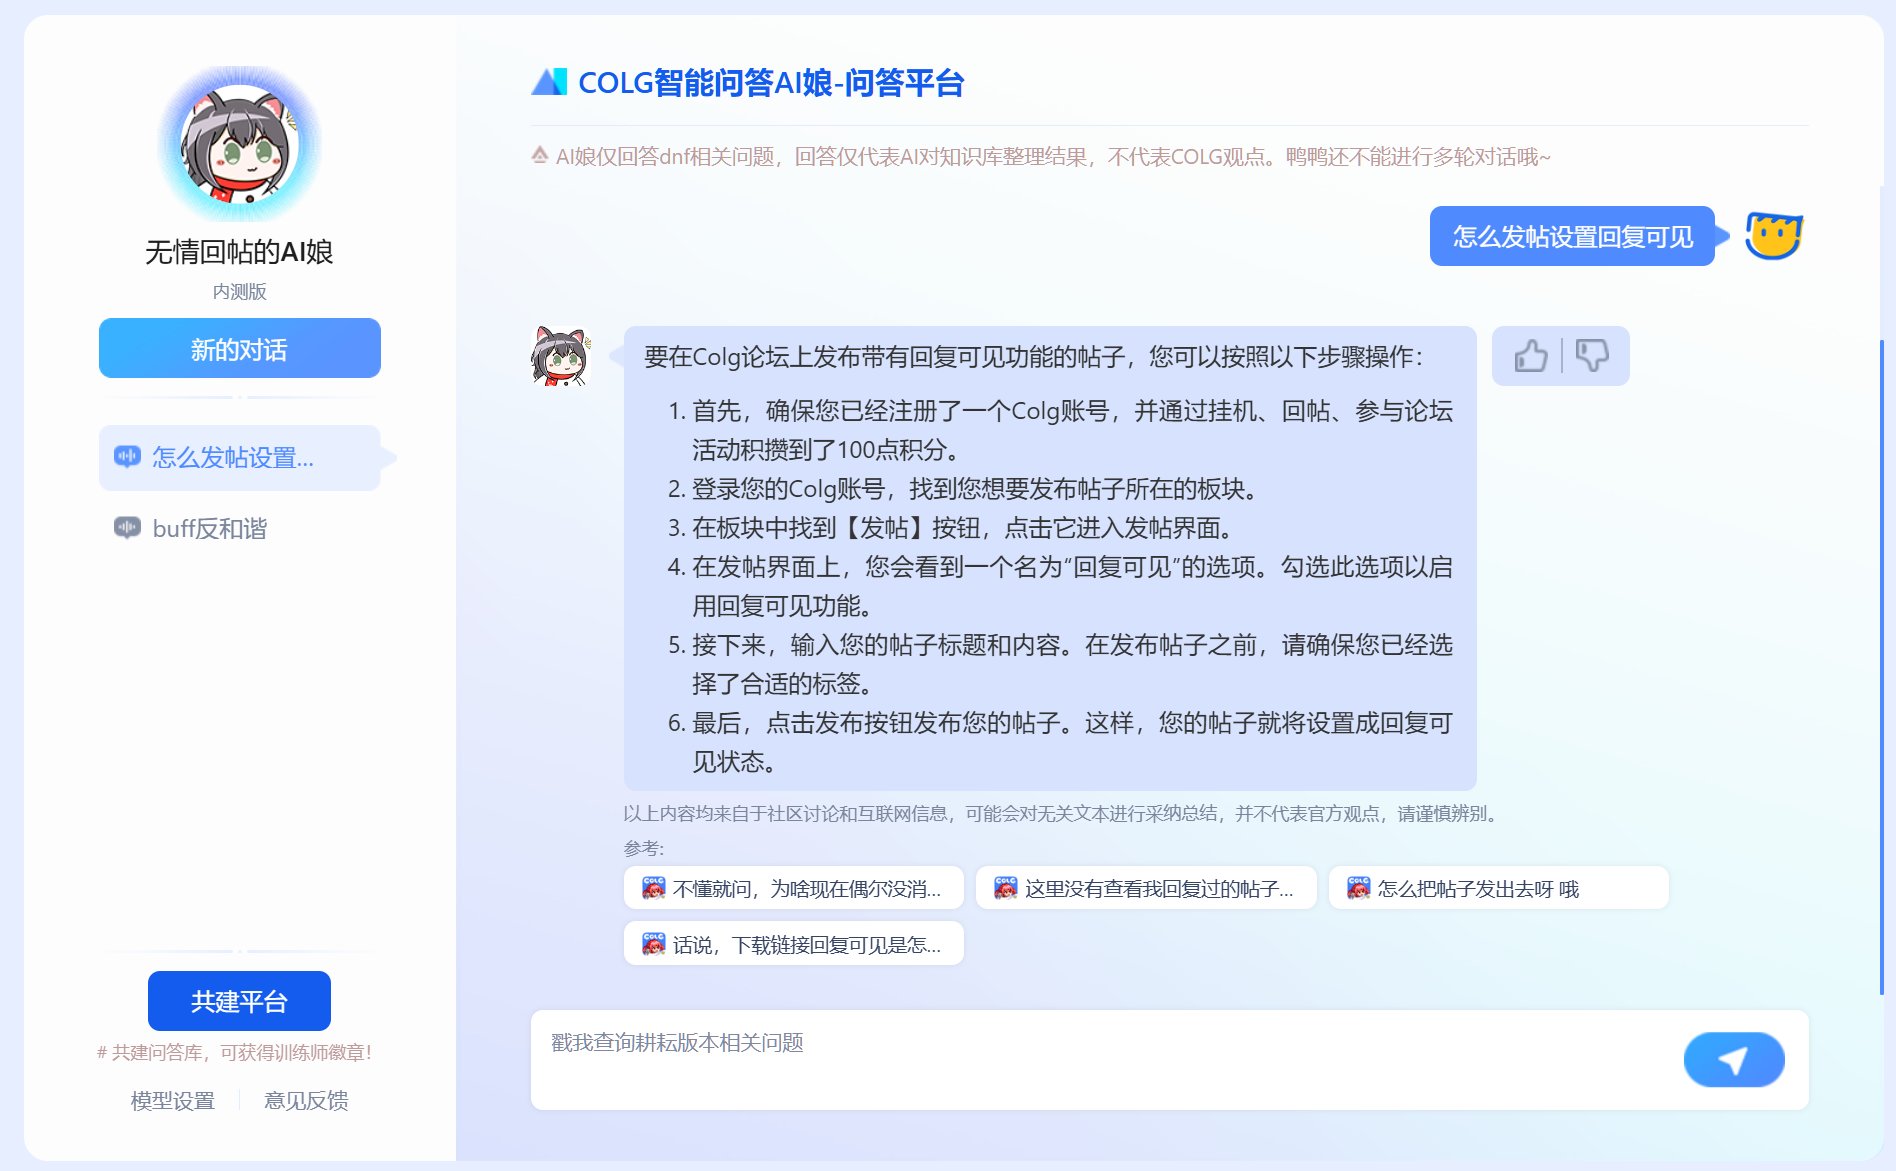The width and height of the screenshot is (1896, 1171).
Task: Select the buff反和谐 conversation
Action: coord(240,528)
